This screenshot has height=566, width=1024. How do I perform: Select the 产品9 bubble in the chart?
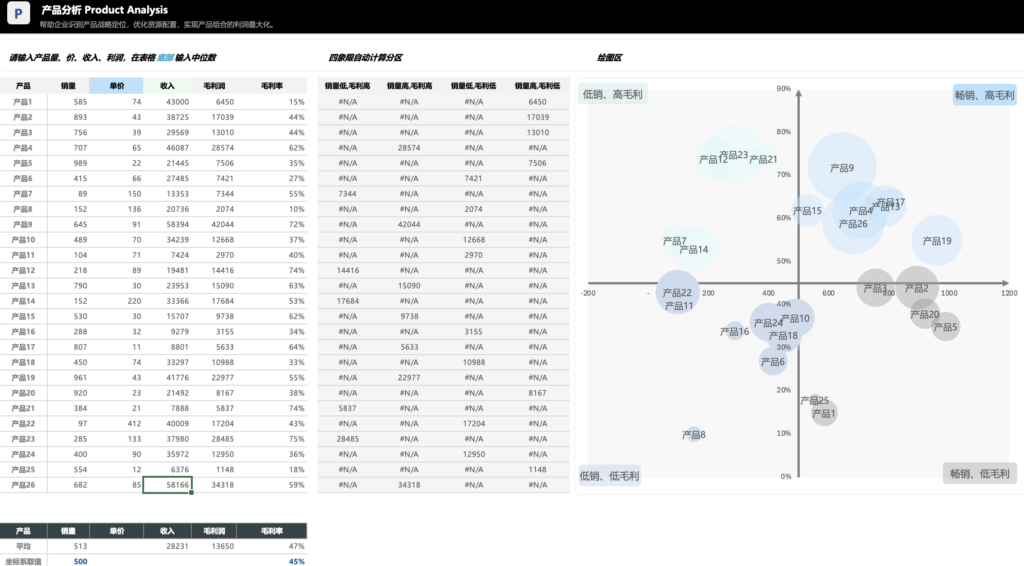click(842, 168)
